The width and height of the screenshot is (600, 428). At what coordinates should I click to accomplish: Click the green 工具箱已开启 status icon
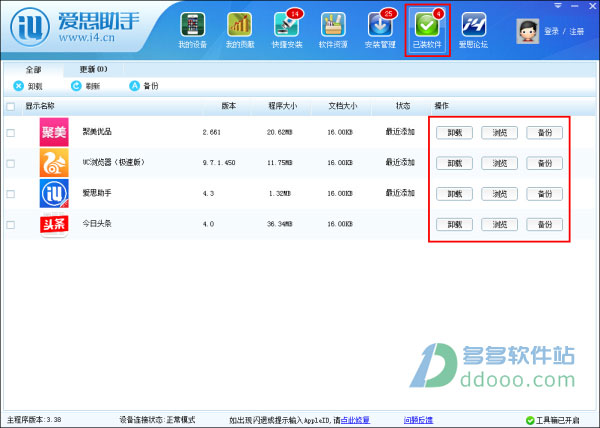[530, 420]
